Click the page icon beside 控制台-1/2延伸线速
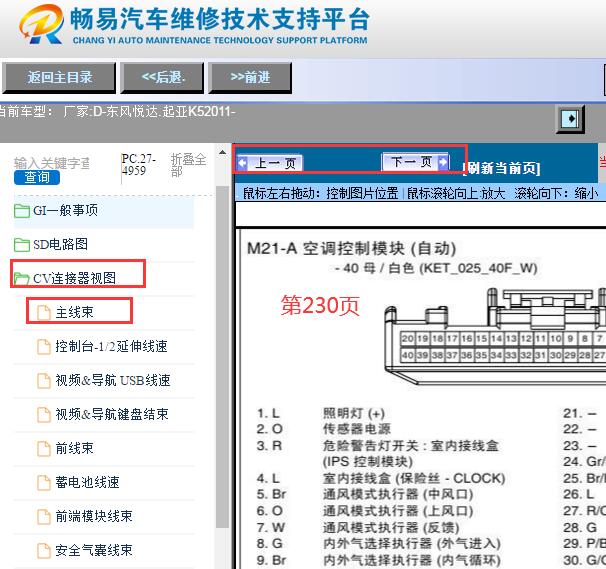 [x=44, y=347]
